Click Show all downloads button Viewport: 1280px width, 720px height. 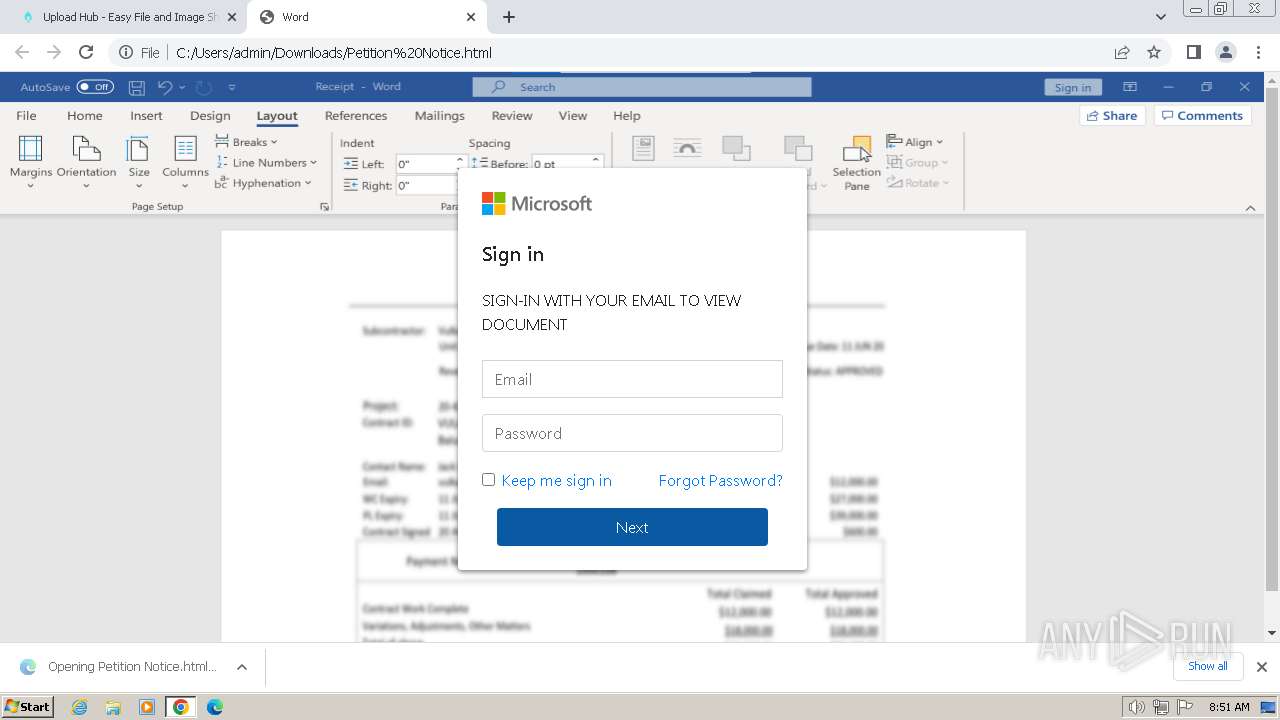point(1208,666)
